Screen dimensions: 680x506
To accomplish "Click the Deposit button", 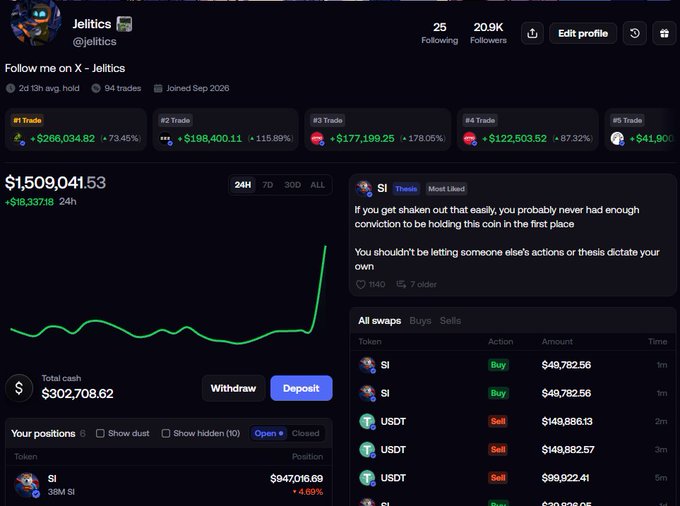I will pyautogui.click(x=301, y=388).
